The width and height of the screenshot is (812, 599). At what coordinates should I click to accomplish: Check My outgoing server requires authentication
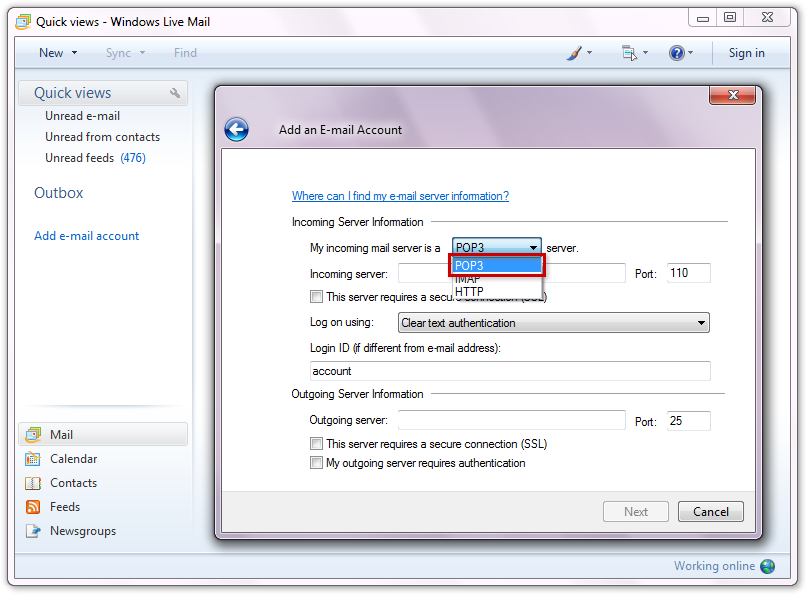click(316, 462)
